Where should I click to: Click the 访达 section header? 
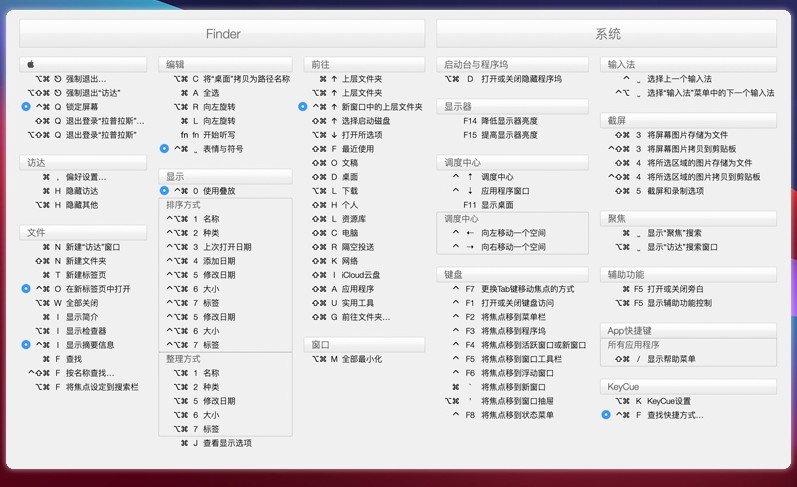83,163
